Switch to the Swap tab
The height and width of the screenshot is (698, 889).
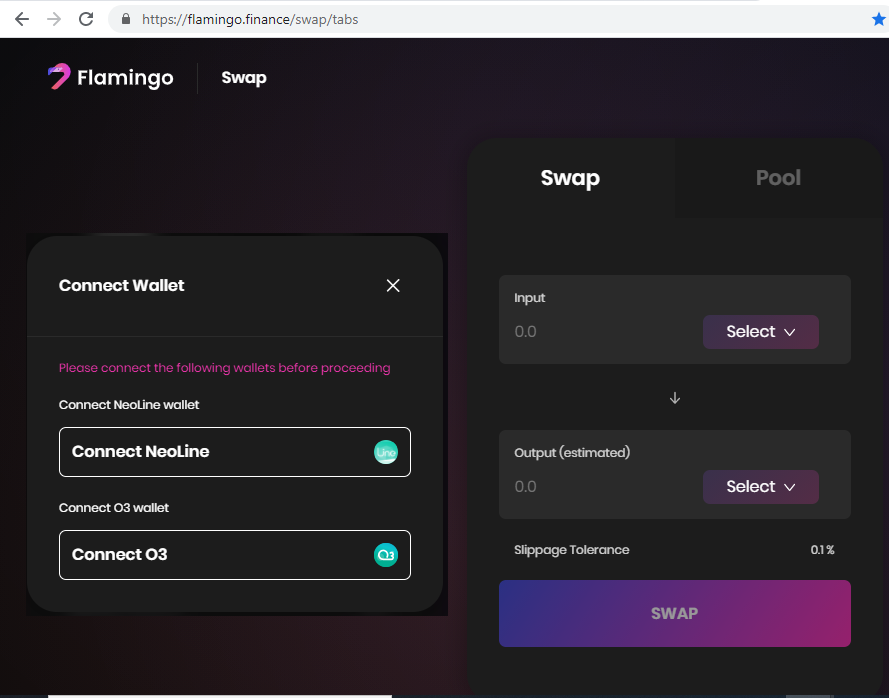570,177
